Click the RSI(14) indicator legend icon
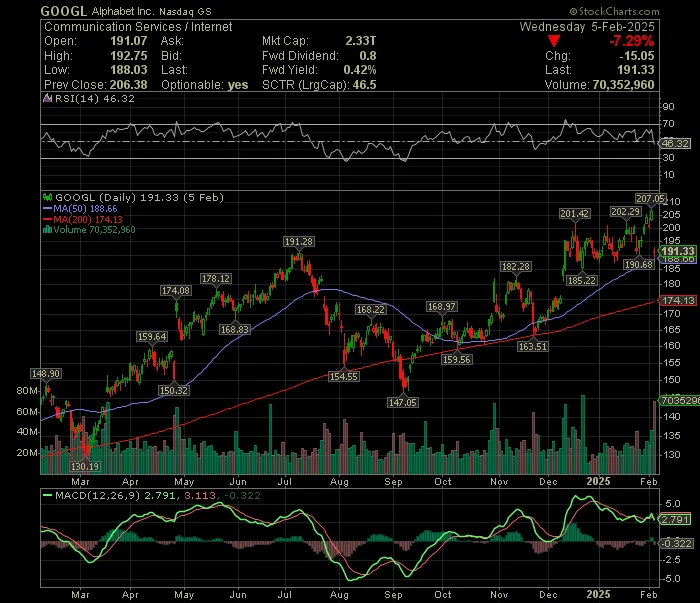Viewport: 700px width, 603px height. (47, 99)
